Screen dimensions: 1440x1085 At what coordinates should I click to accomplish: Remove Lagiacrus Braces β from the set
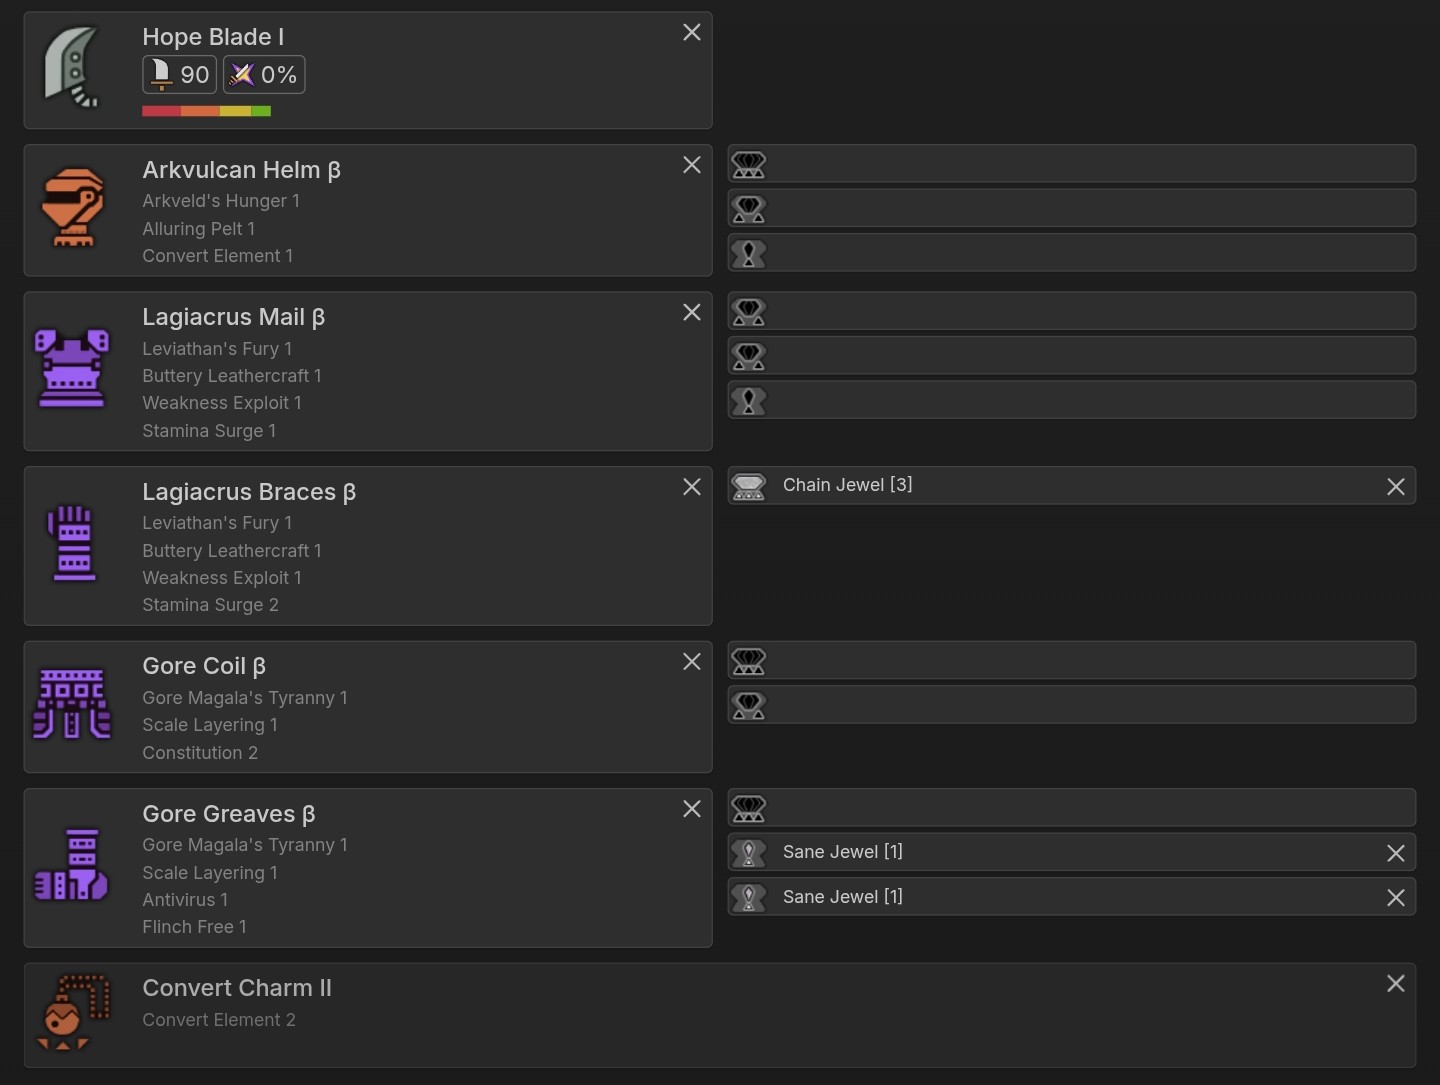[691, 487]
